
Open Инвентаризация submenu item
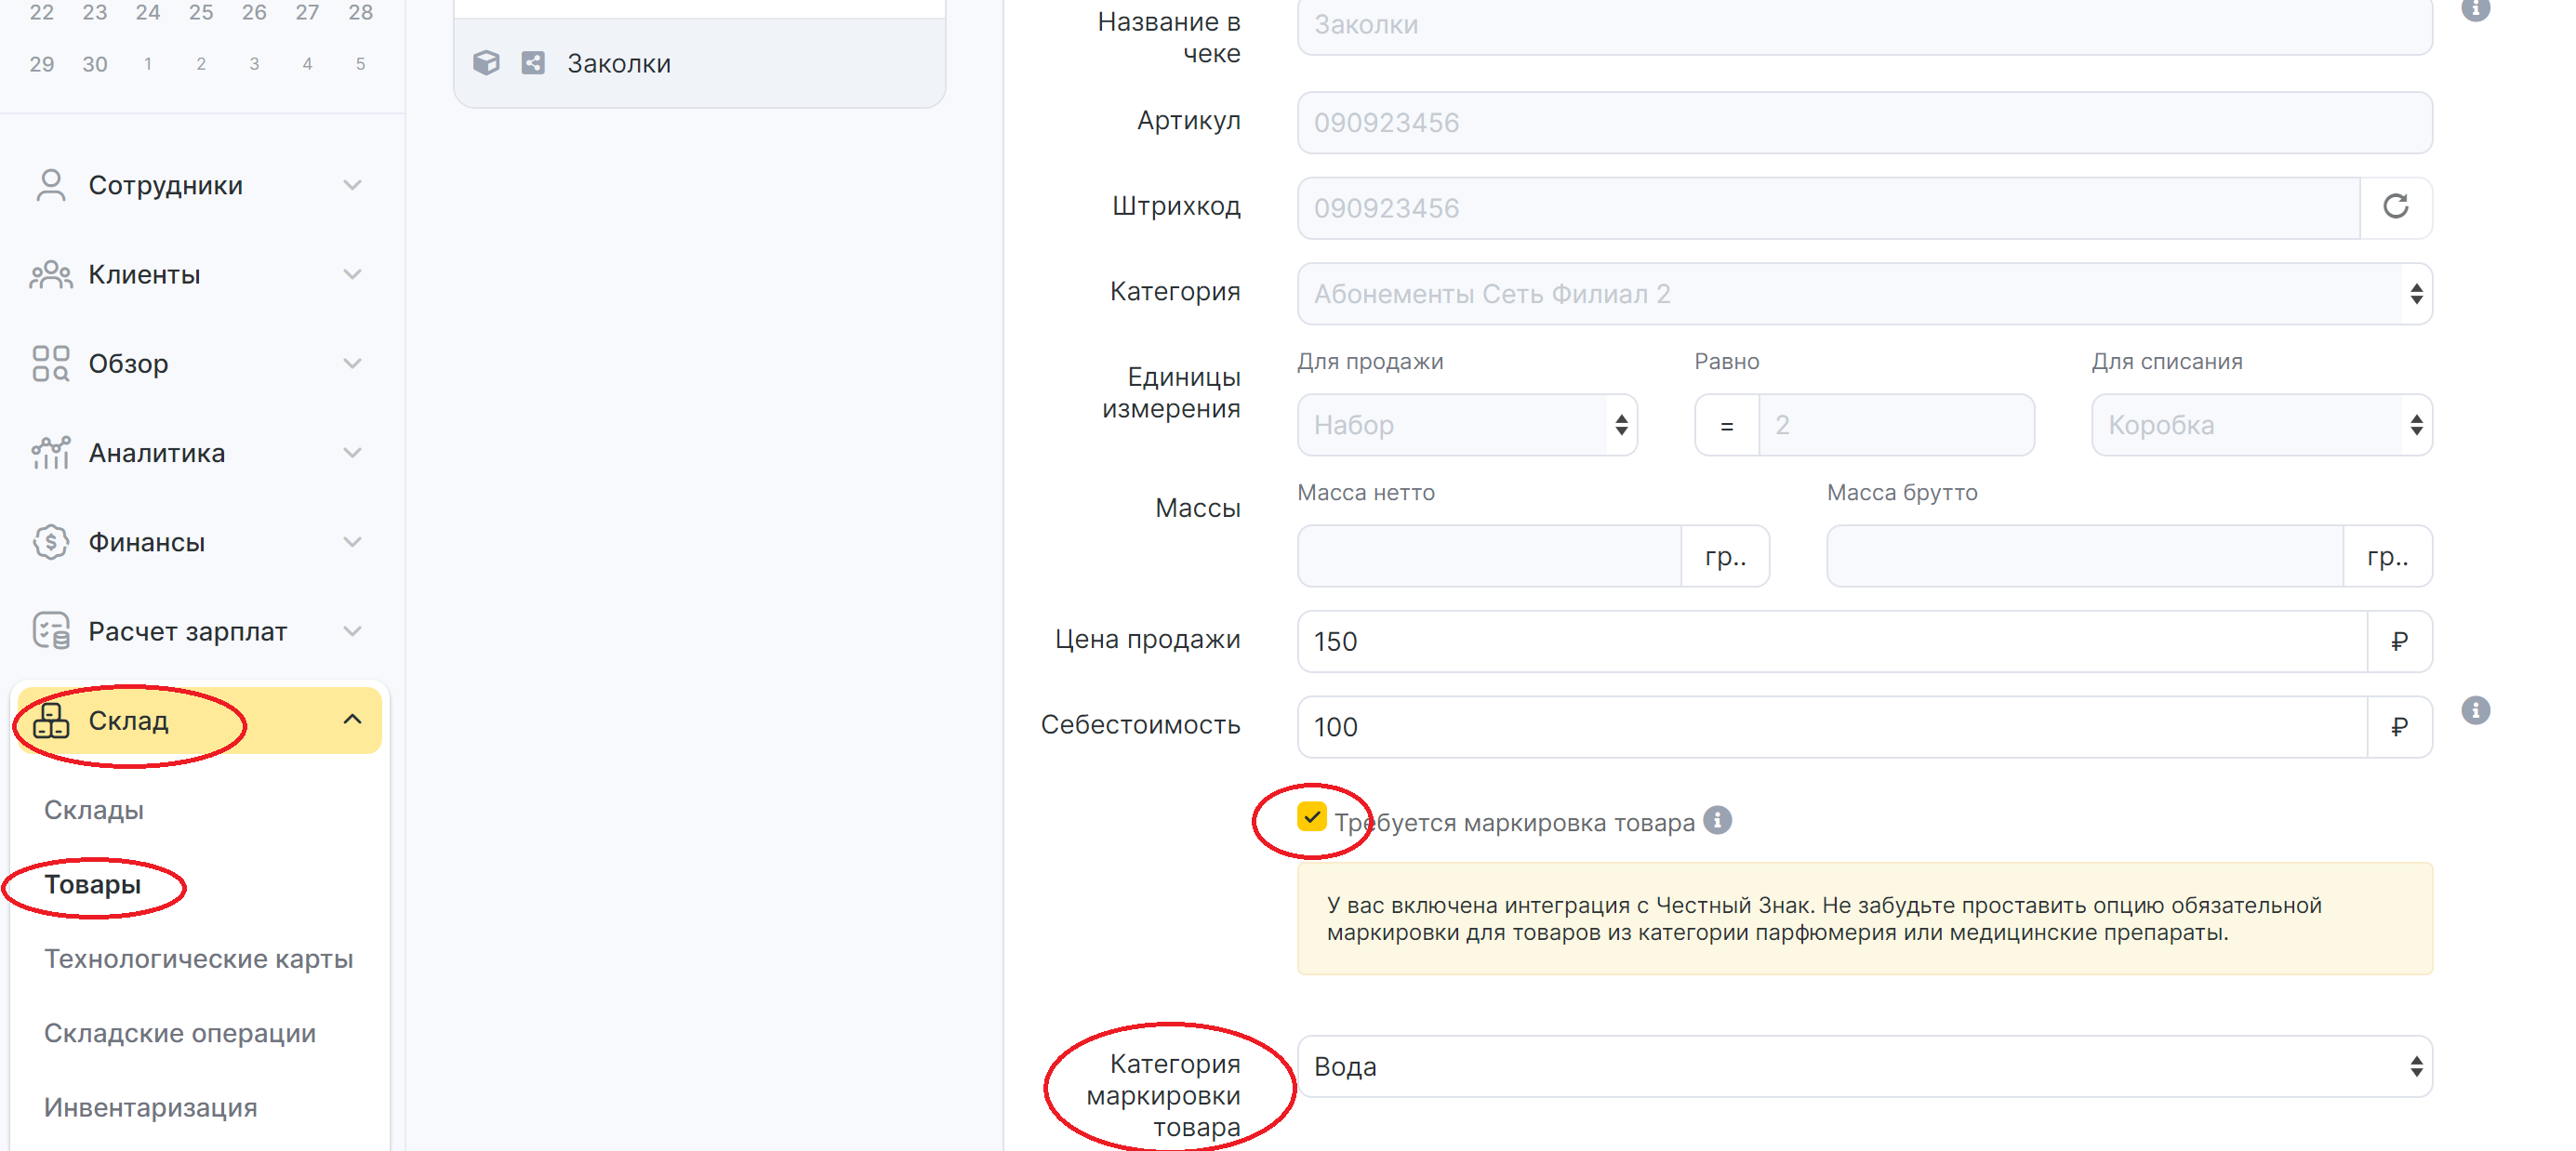(x=150, y=1107)
